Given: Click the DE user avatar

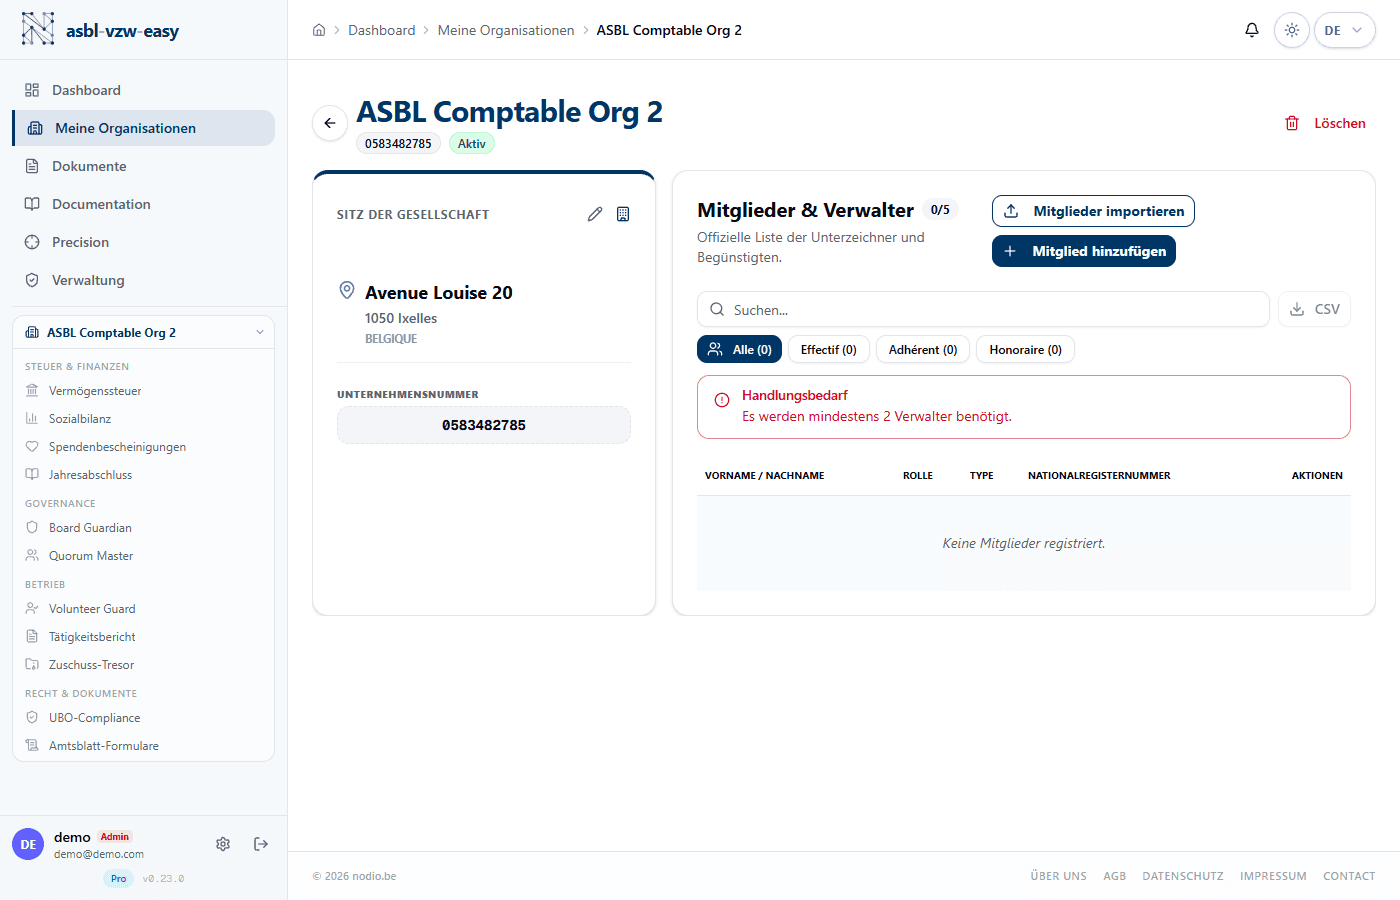Looking at the screenshot, I should [x=28, y=844].
